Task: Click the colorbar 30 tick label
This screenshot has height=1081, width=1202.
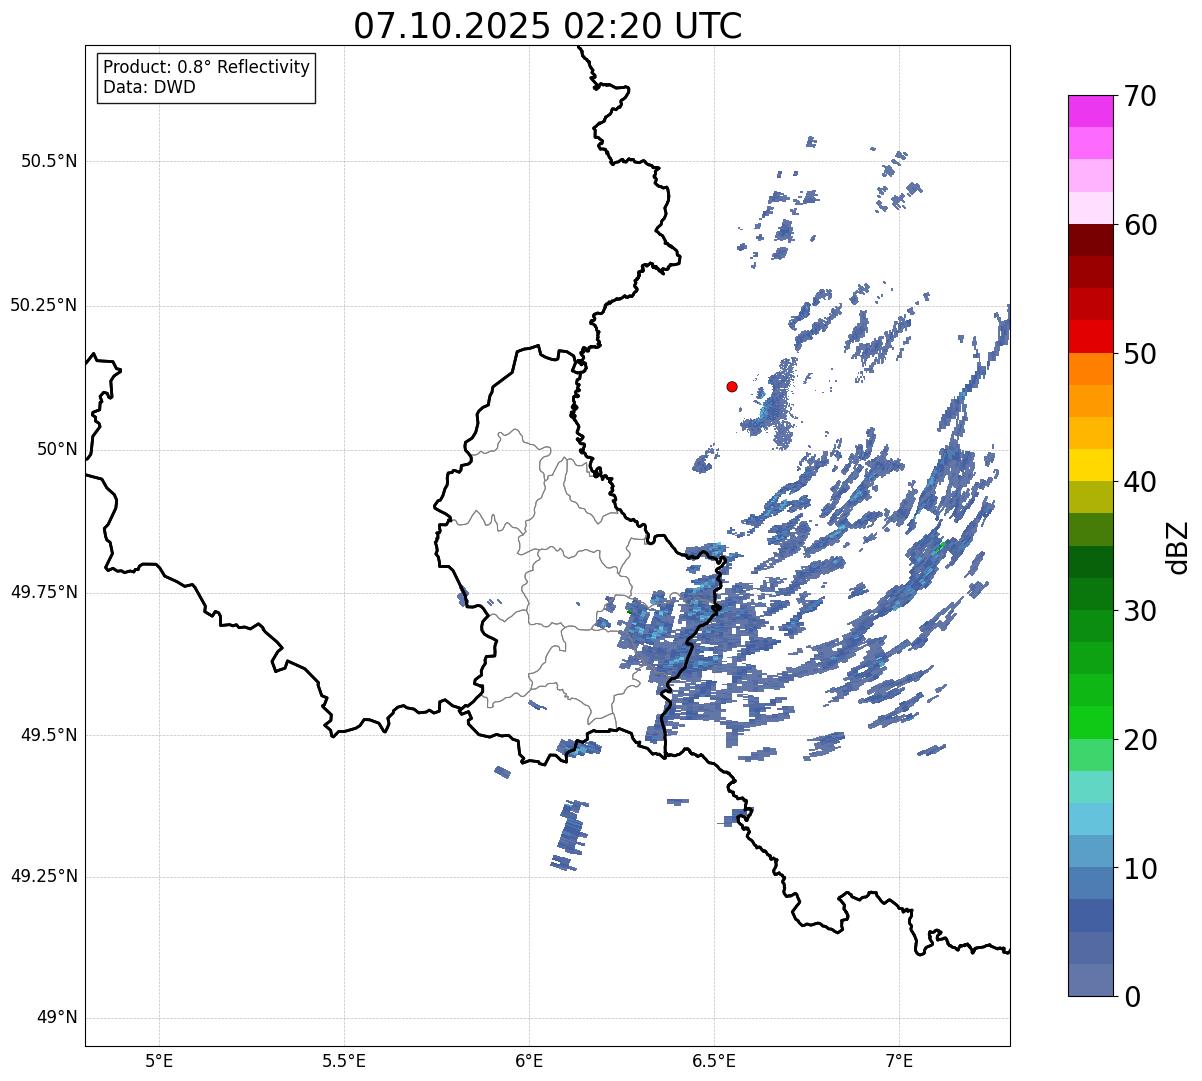Action: point(1140,611)
